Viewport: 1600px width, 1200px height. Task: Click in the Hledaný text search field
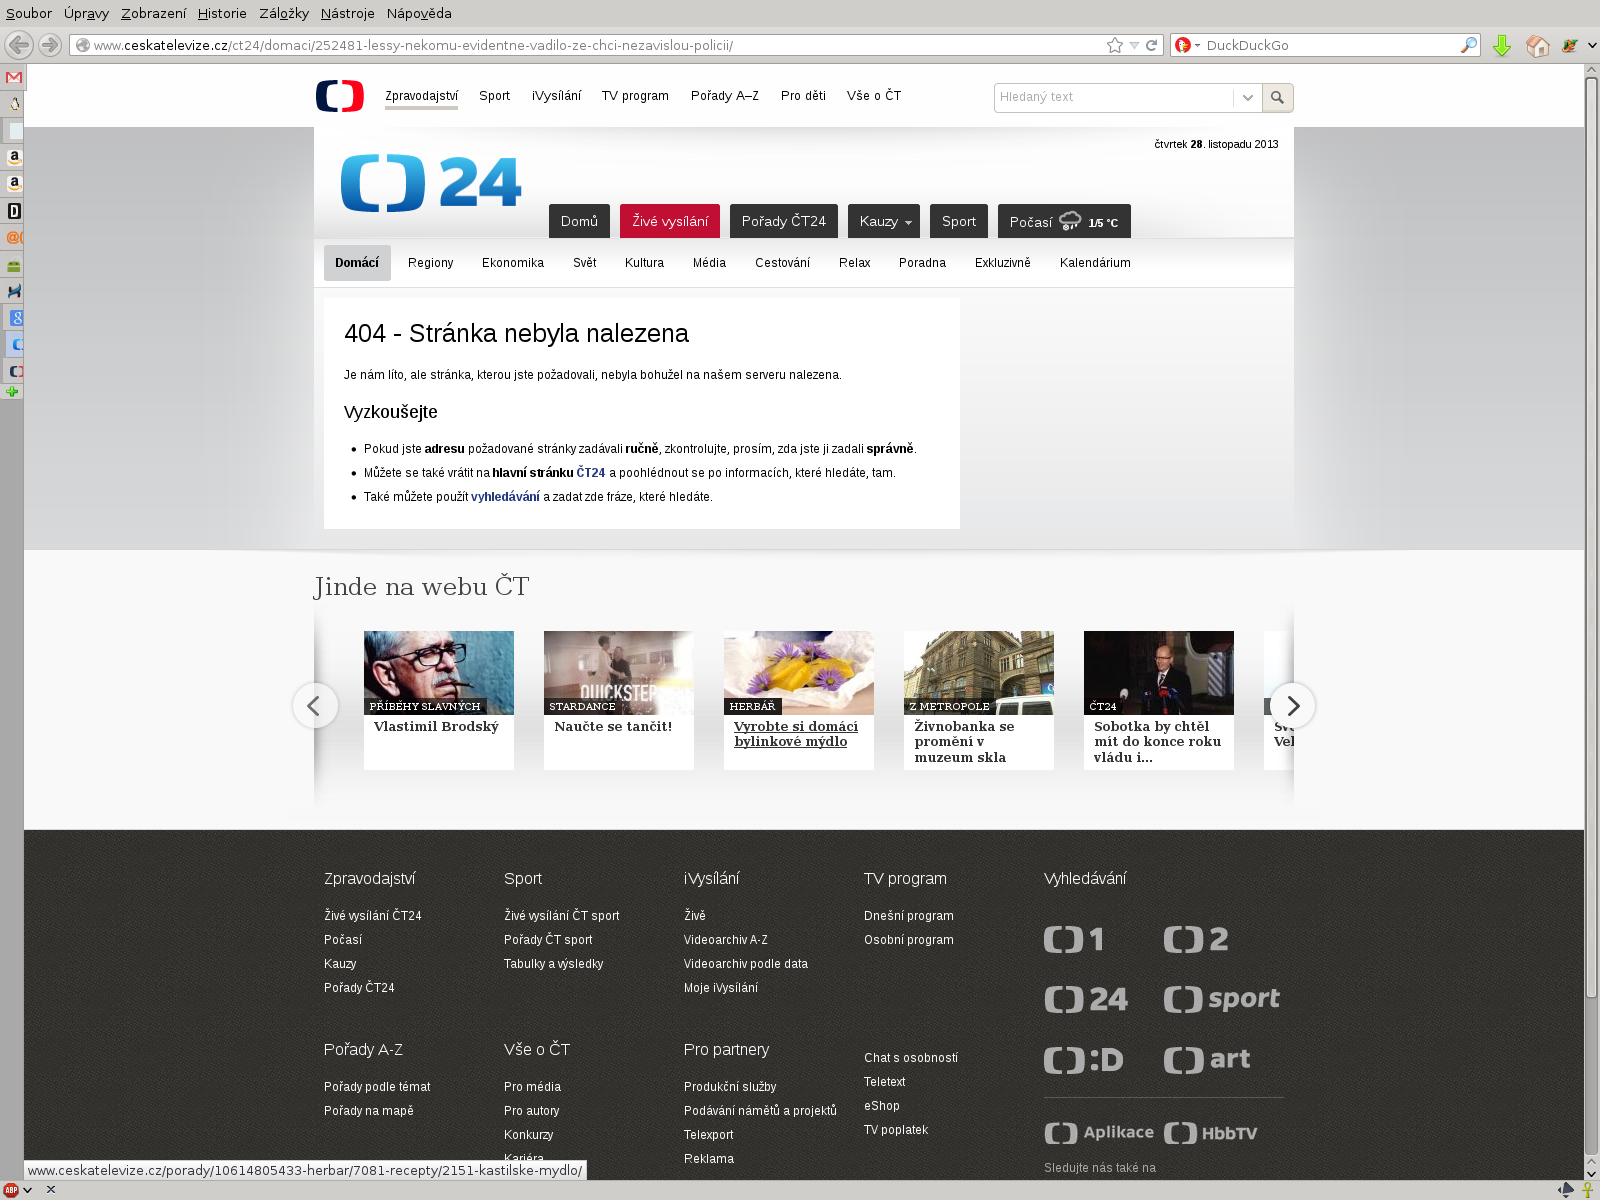pyautogui.click(x=1114, y=97)
